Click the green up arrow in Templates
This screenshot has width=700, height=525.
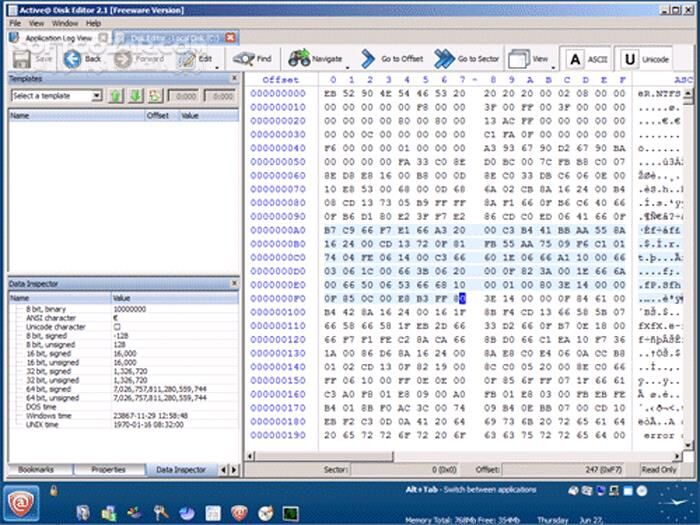coord(116,96)
